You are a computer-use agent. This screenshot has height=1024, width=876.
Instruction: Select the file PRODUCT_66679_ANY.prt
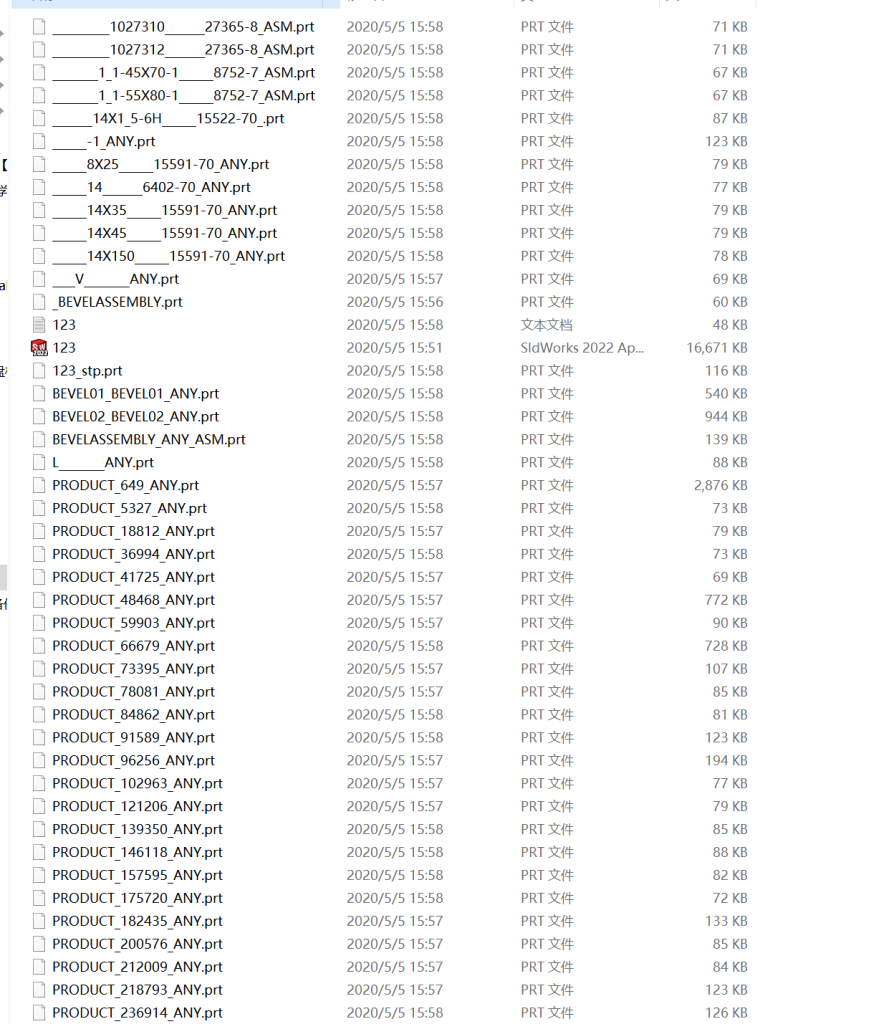133,646
